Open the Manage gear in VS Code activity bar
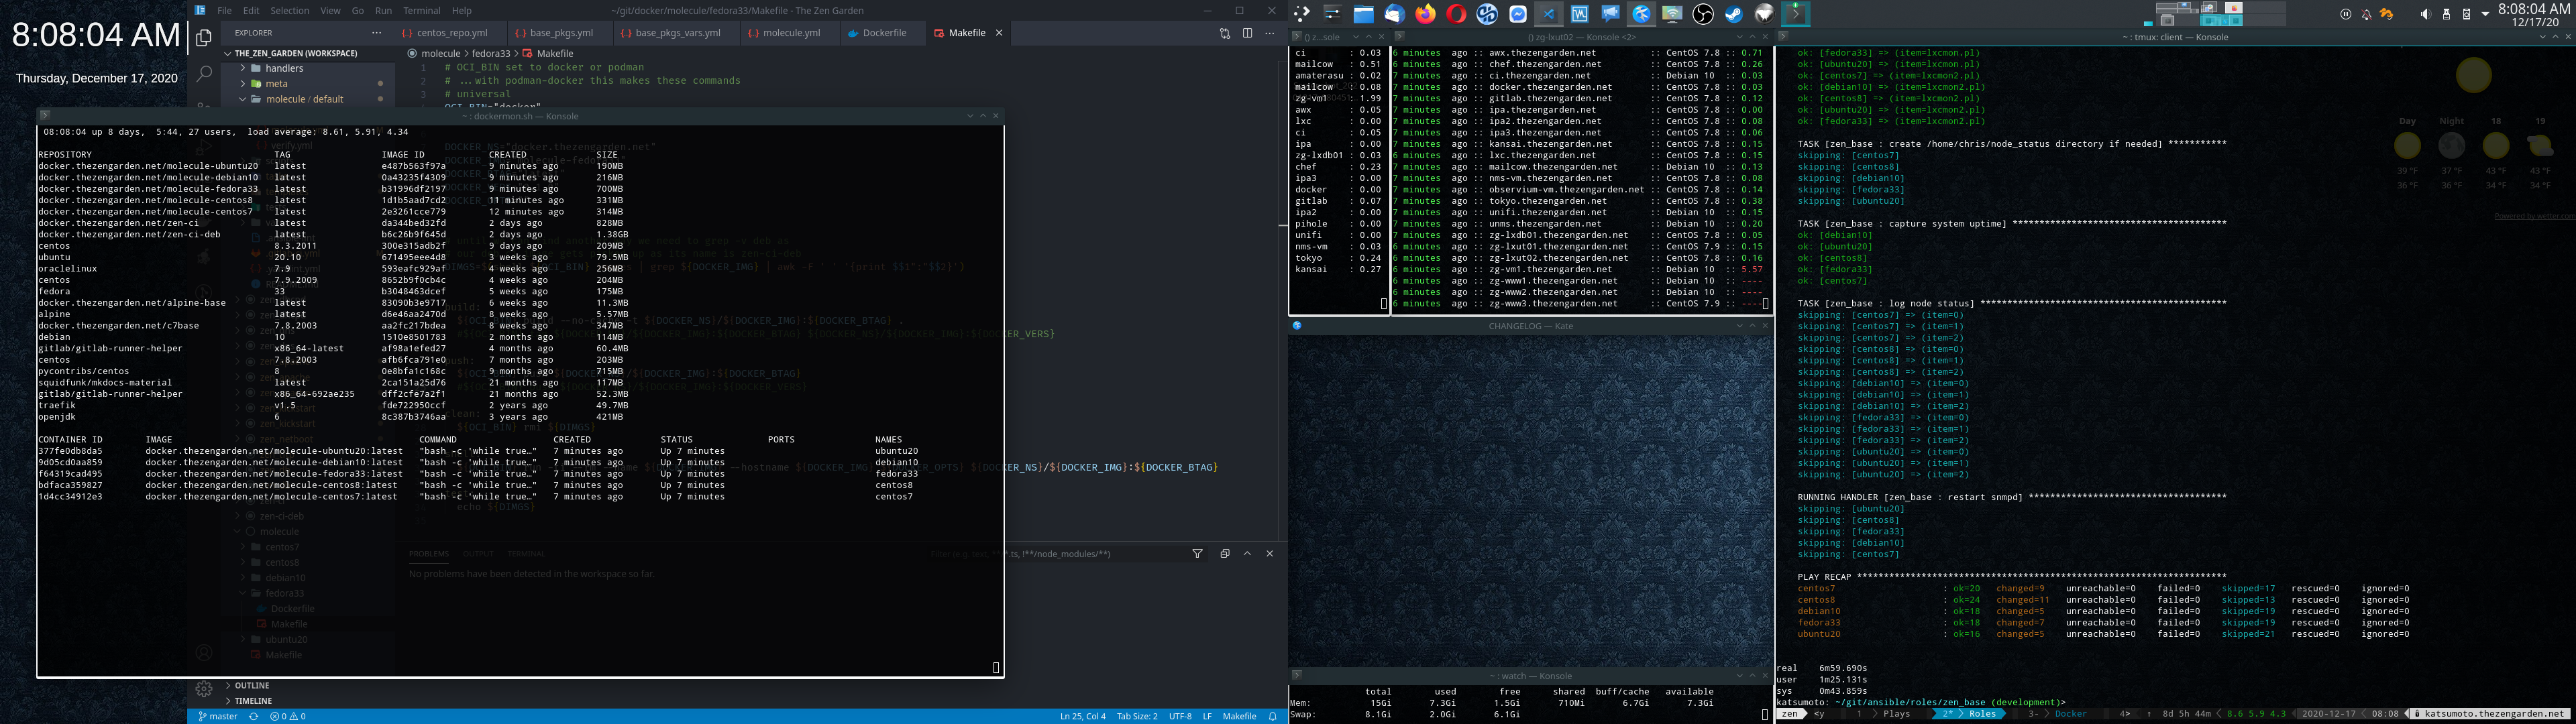2576x724 pixels. point(204,689)
